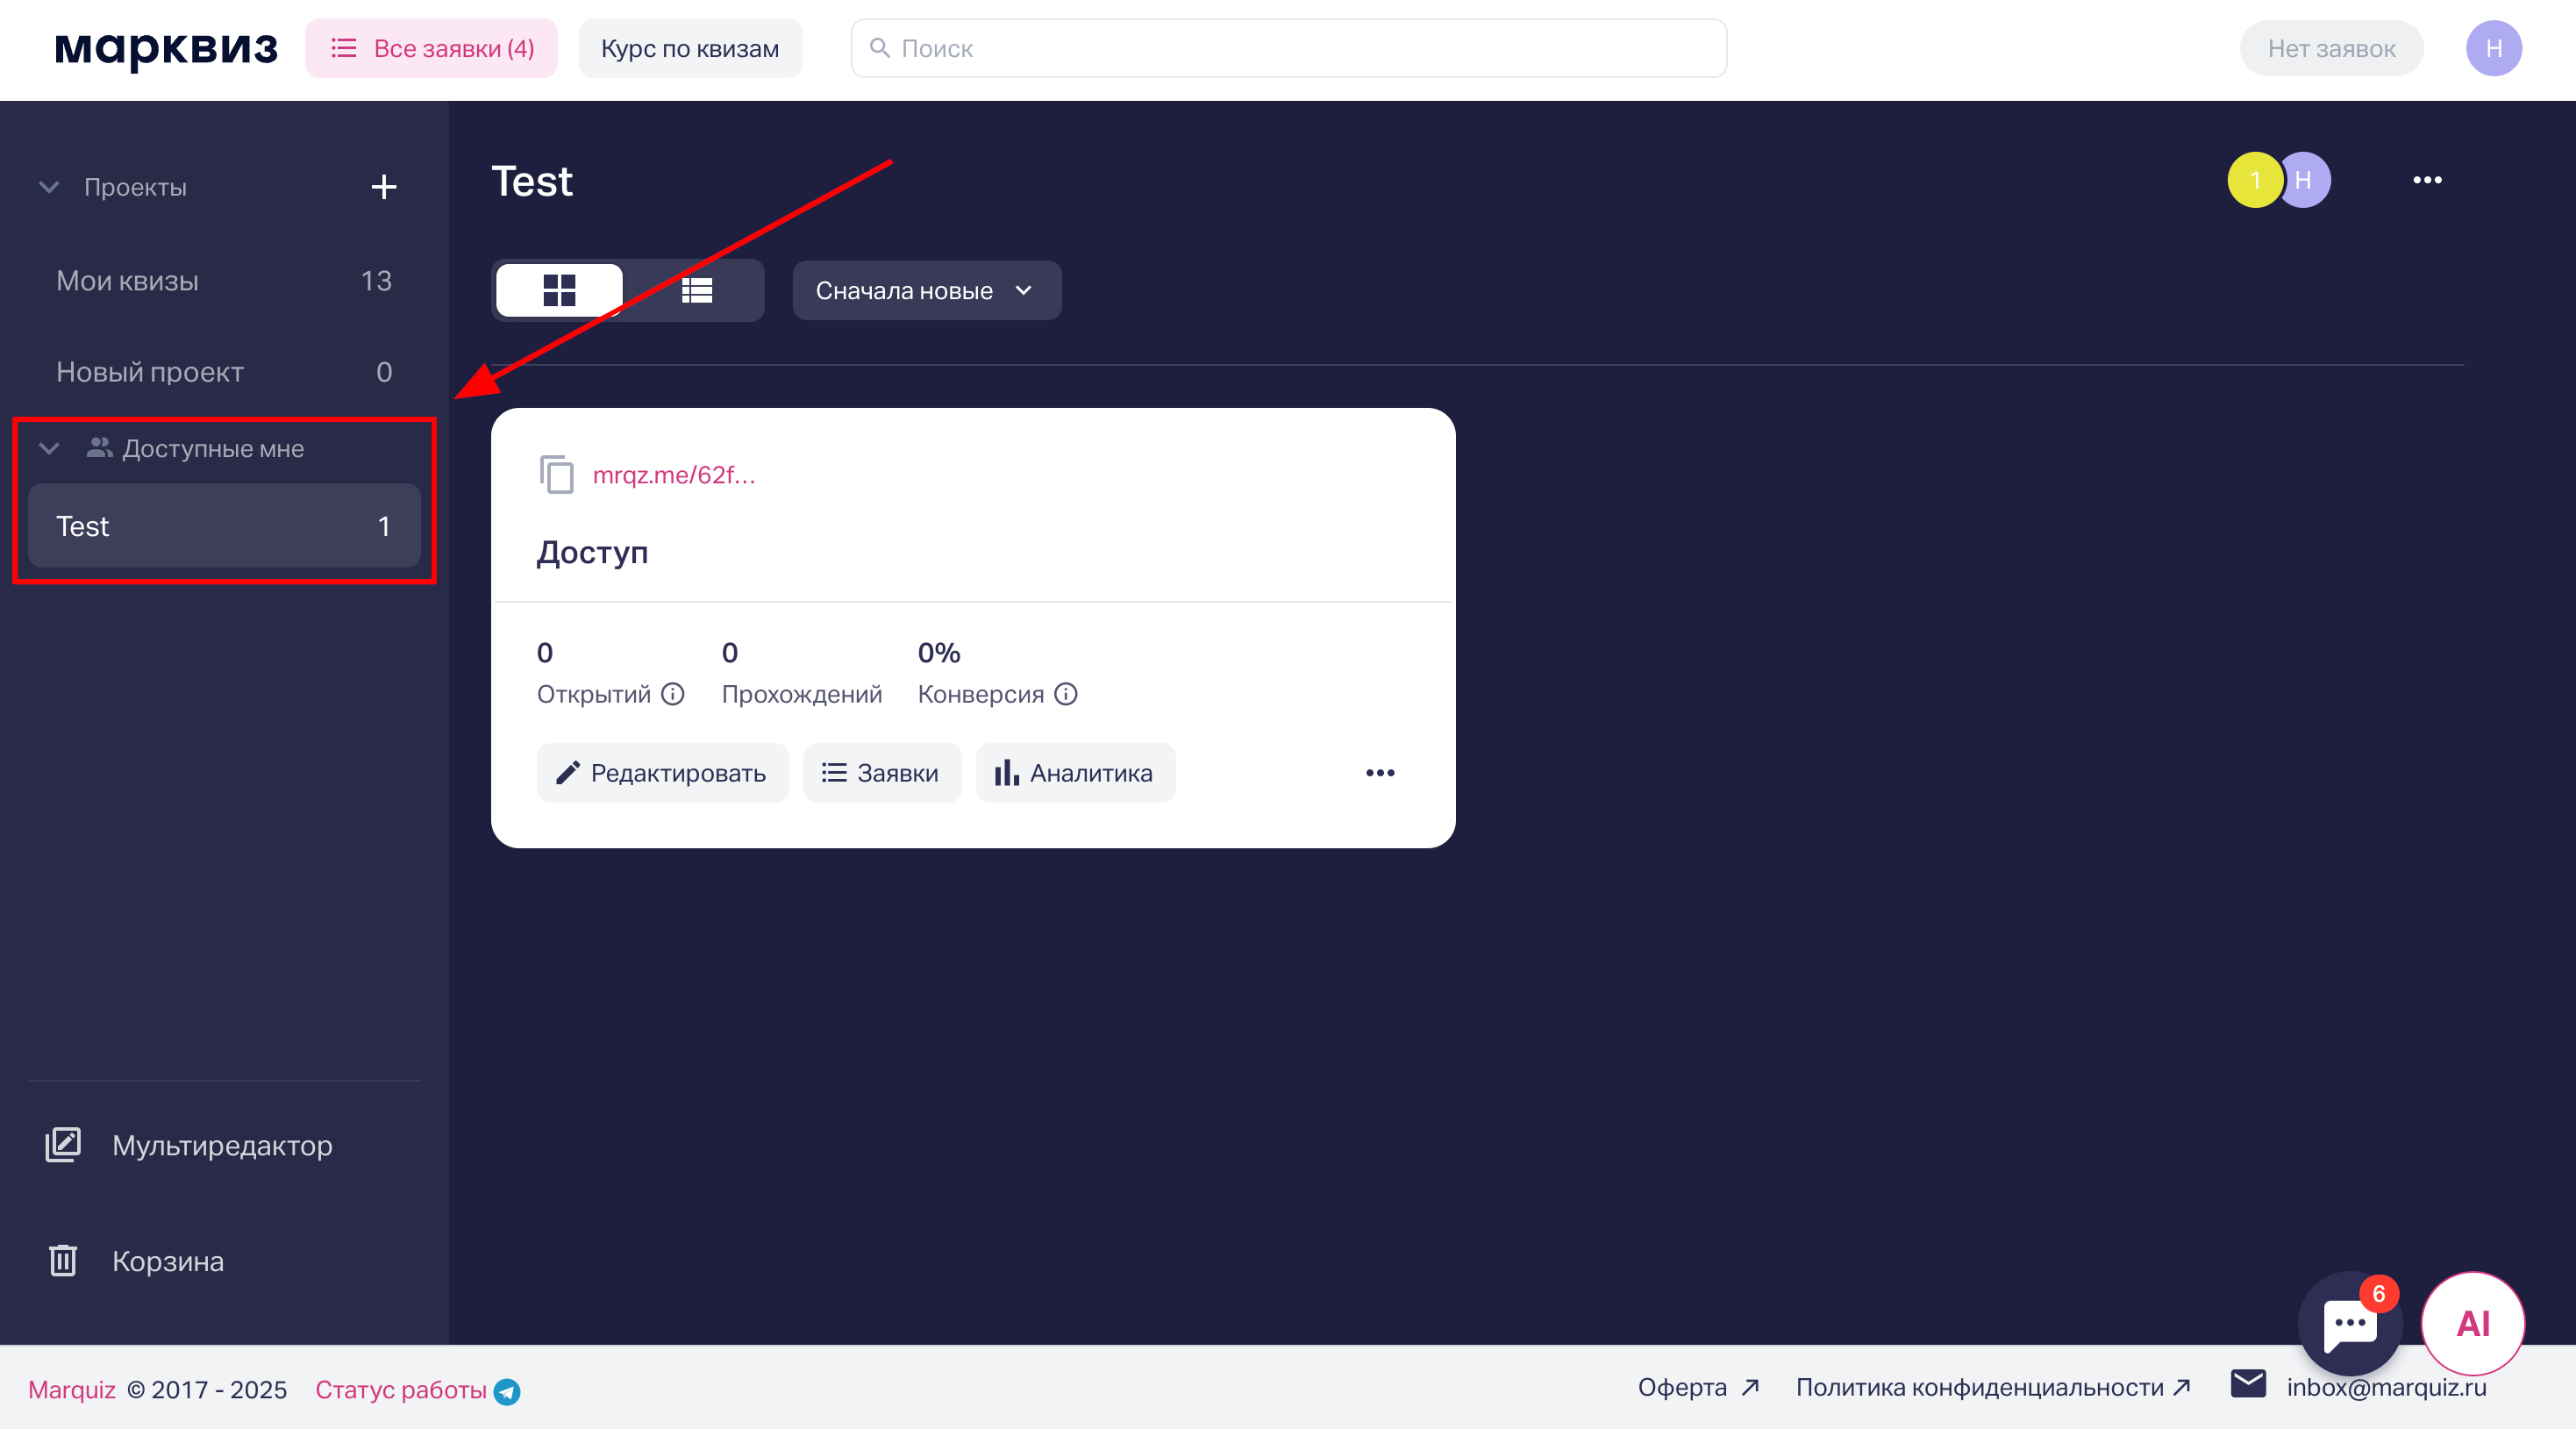The width and height of the screenshot is (2576, 1429).
Task: Copy the quiz link with copy icon
Action: coord(556,474)
